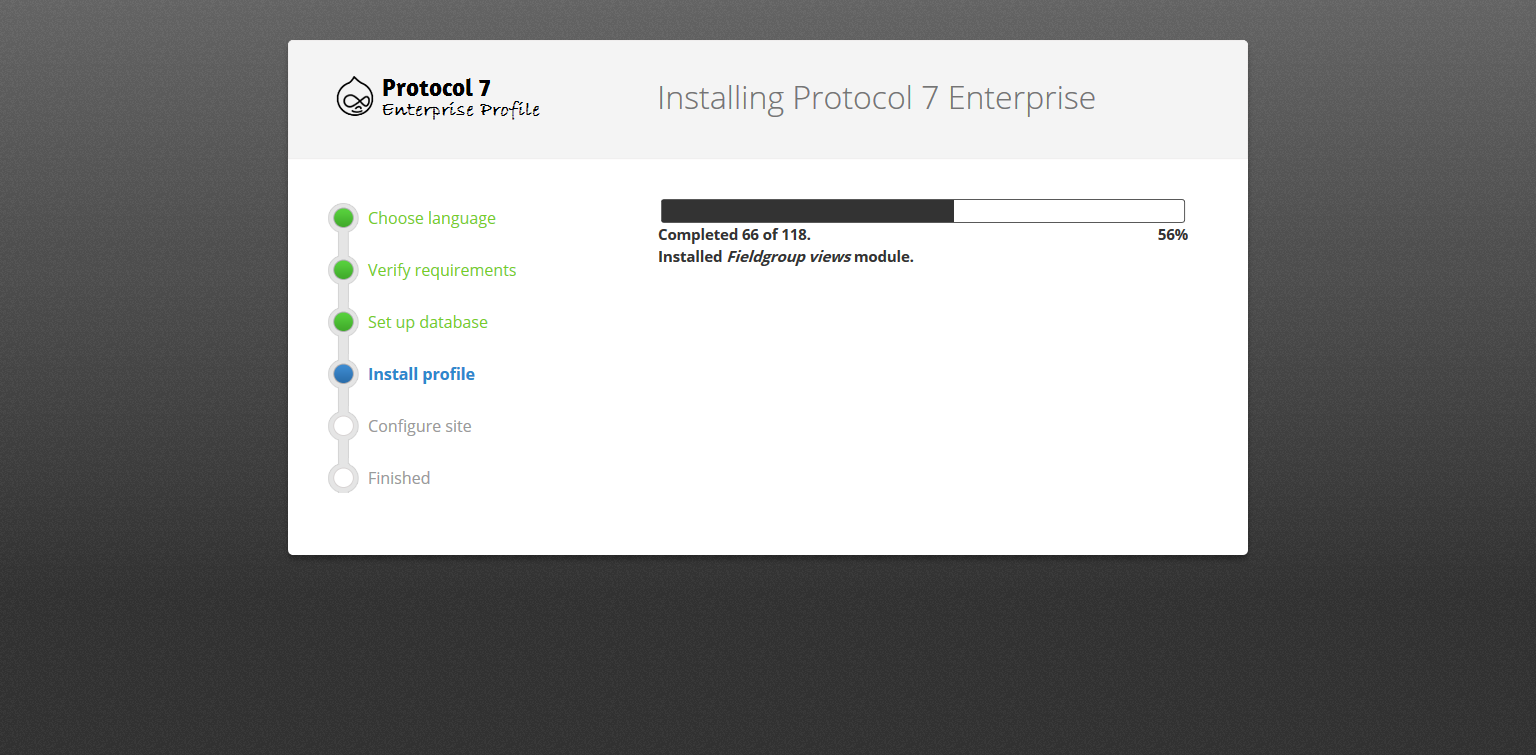Image resolution: width=1536 pixels, height=755 pixels.
Task: Click the Enterprise Profile tagline text
Action: click(461, 110)
